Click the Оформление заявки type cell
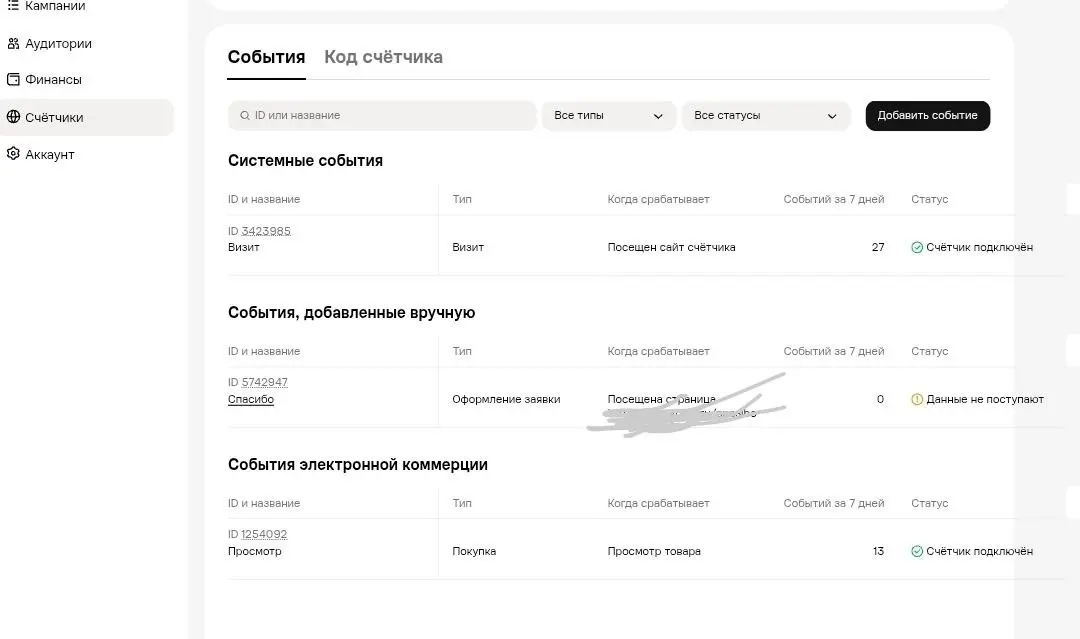Viewport: 1080px width, 639px height. pos(506,399)
